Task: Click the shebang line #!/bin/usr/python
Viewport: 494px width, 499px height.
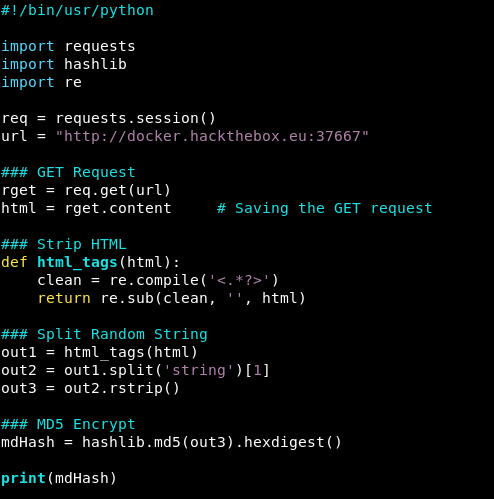Action: click(77, 11)
